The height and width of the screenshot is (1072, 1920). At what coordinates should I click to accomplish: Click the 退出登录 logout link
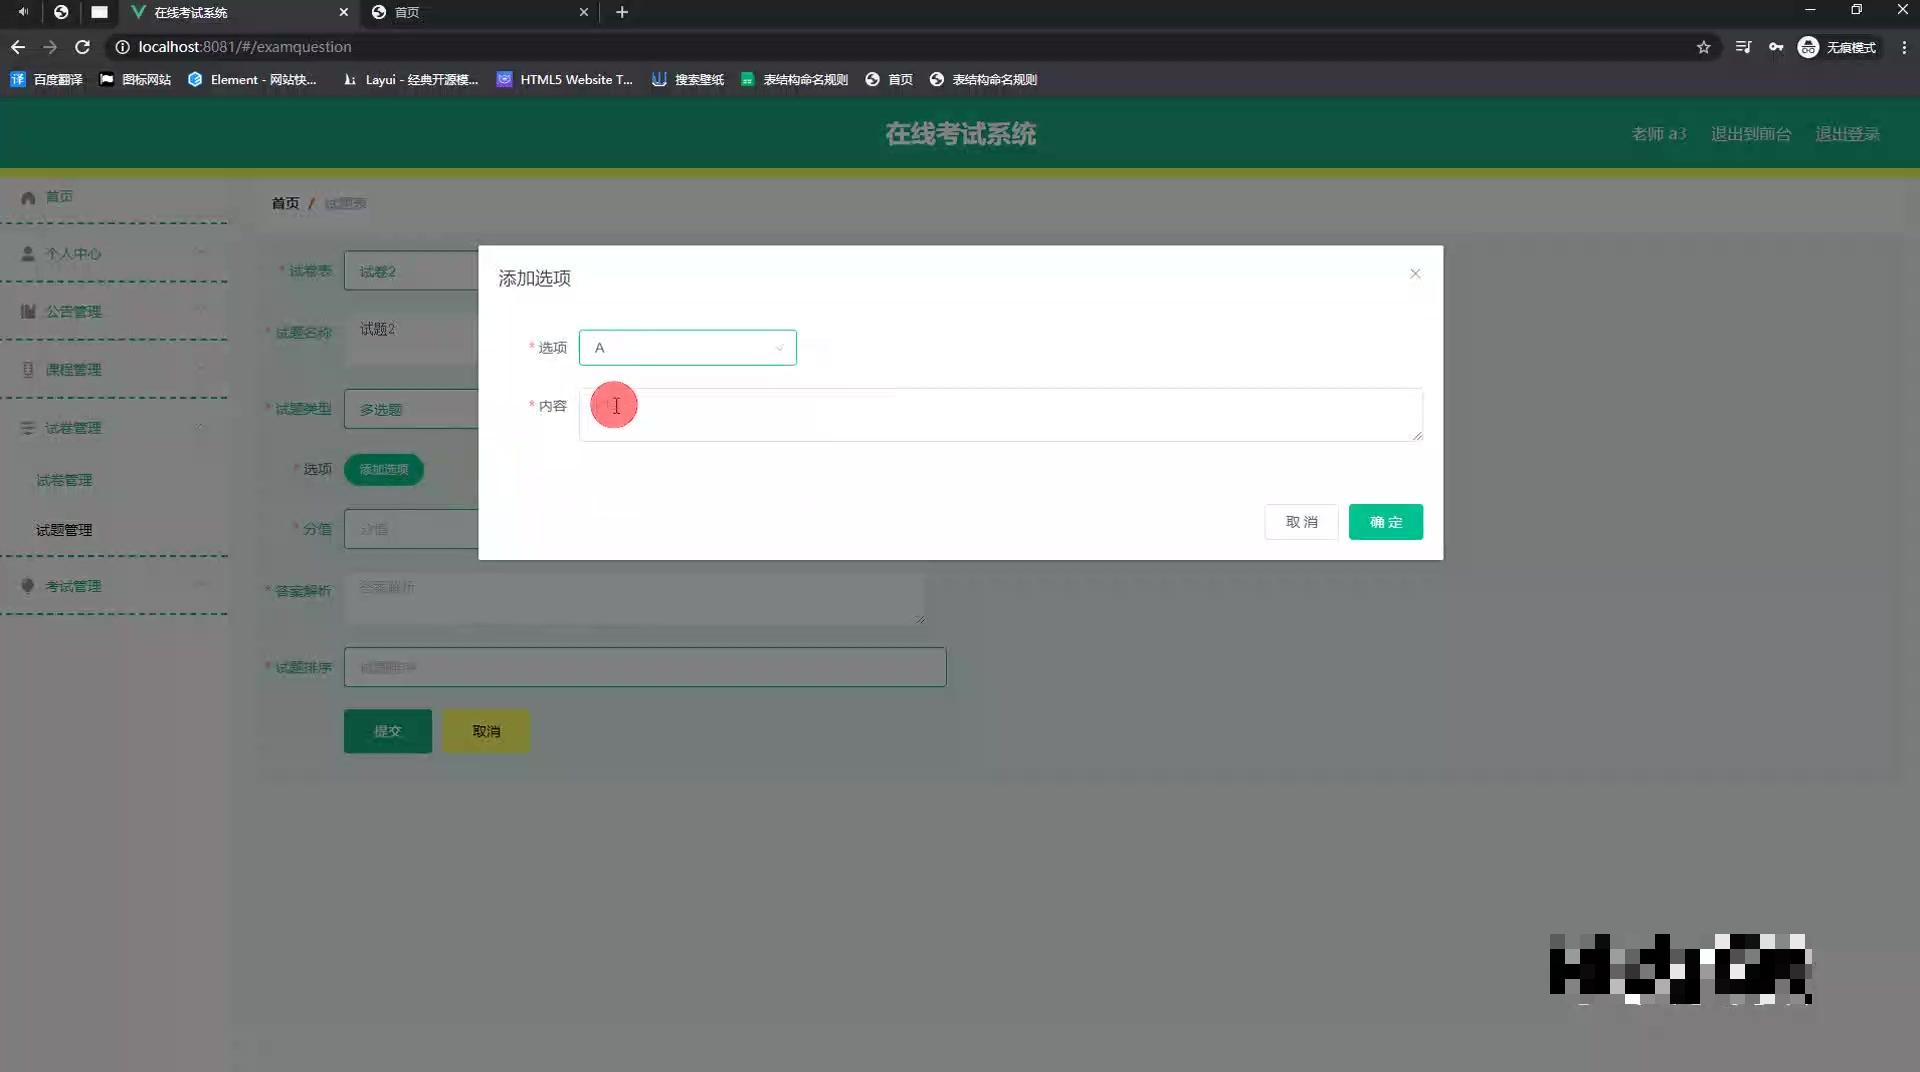(x=1848, y=133)
